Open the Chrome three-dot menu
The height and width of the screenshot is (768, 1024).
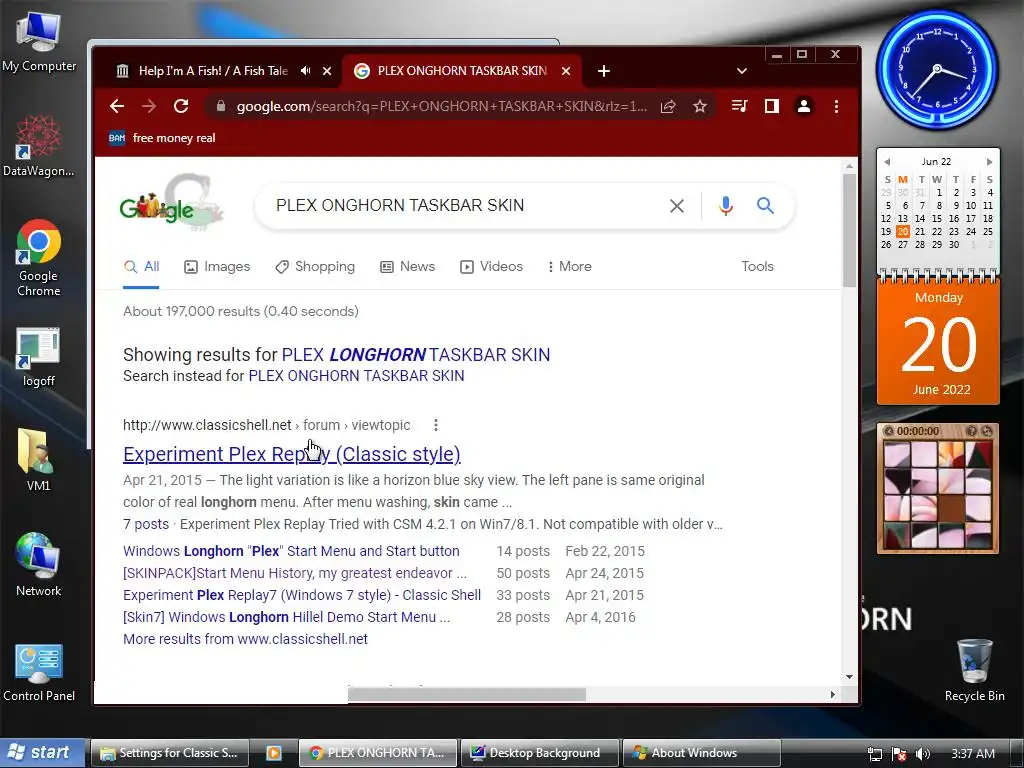[837, 106]
